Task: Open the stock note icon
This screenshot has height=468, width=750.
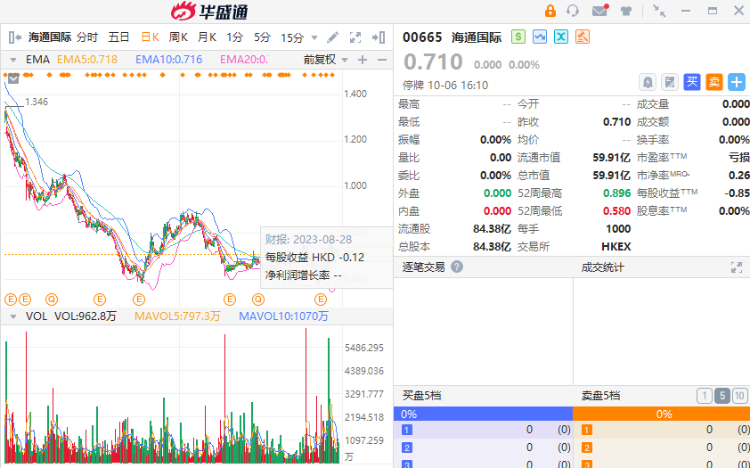Action: (670, 82)
